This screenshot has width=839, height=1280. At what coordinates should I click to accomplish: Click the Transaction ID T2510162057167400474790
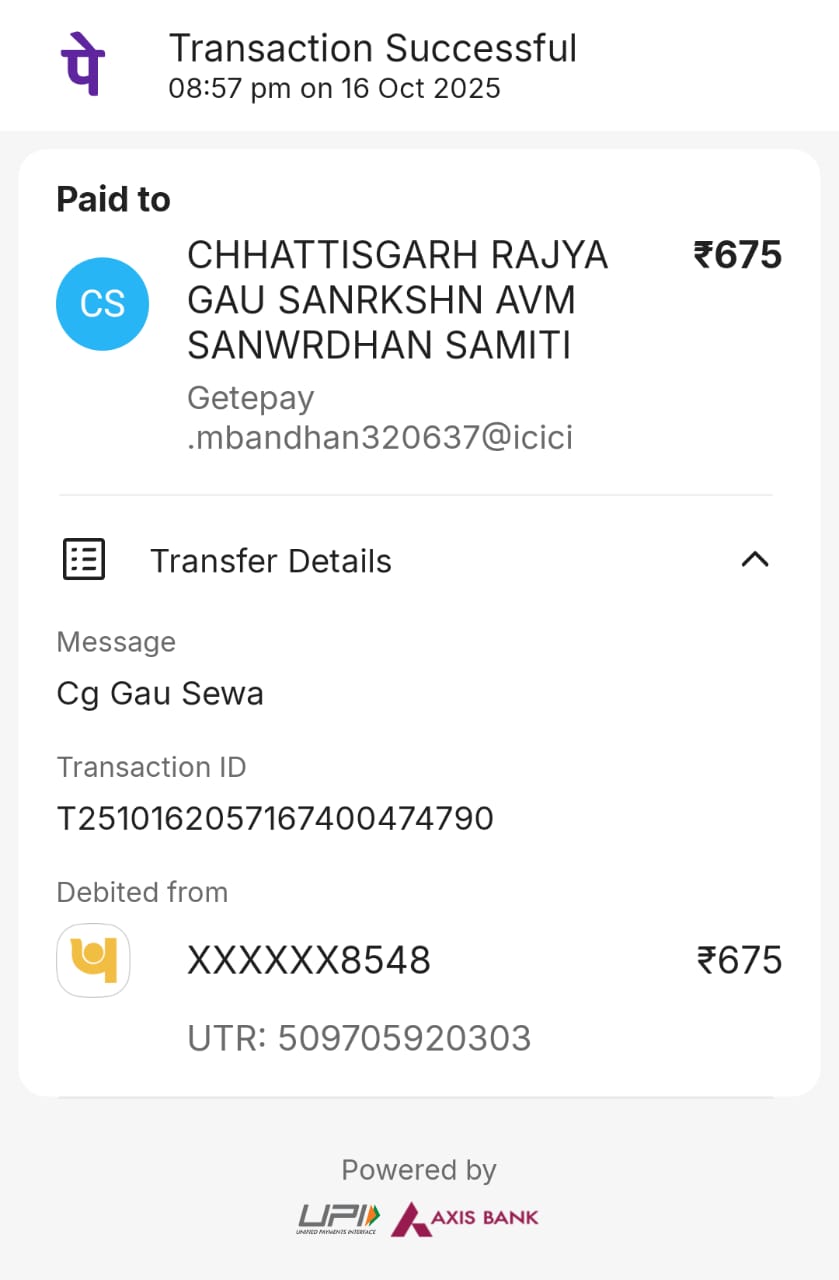[275, 819]
